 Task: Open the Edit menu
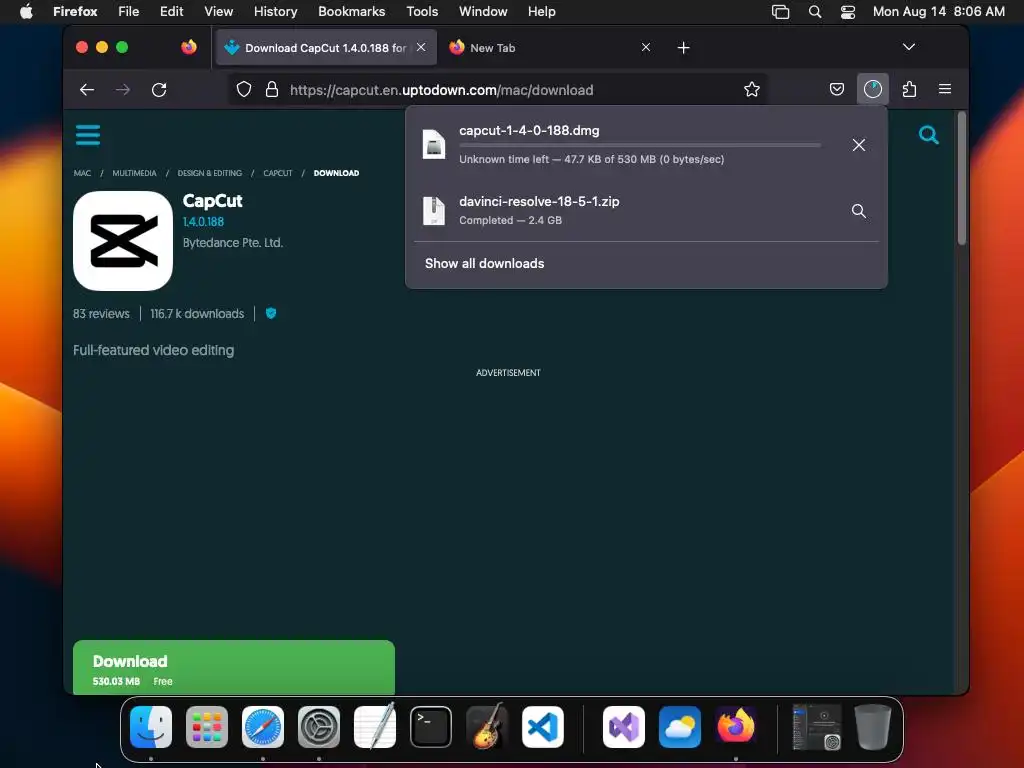[171, 12]
